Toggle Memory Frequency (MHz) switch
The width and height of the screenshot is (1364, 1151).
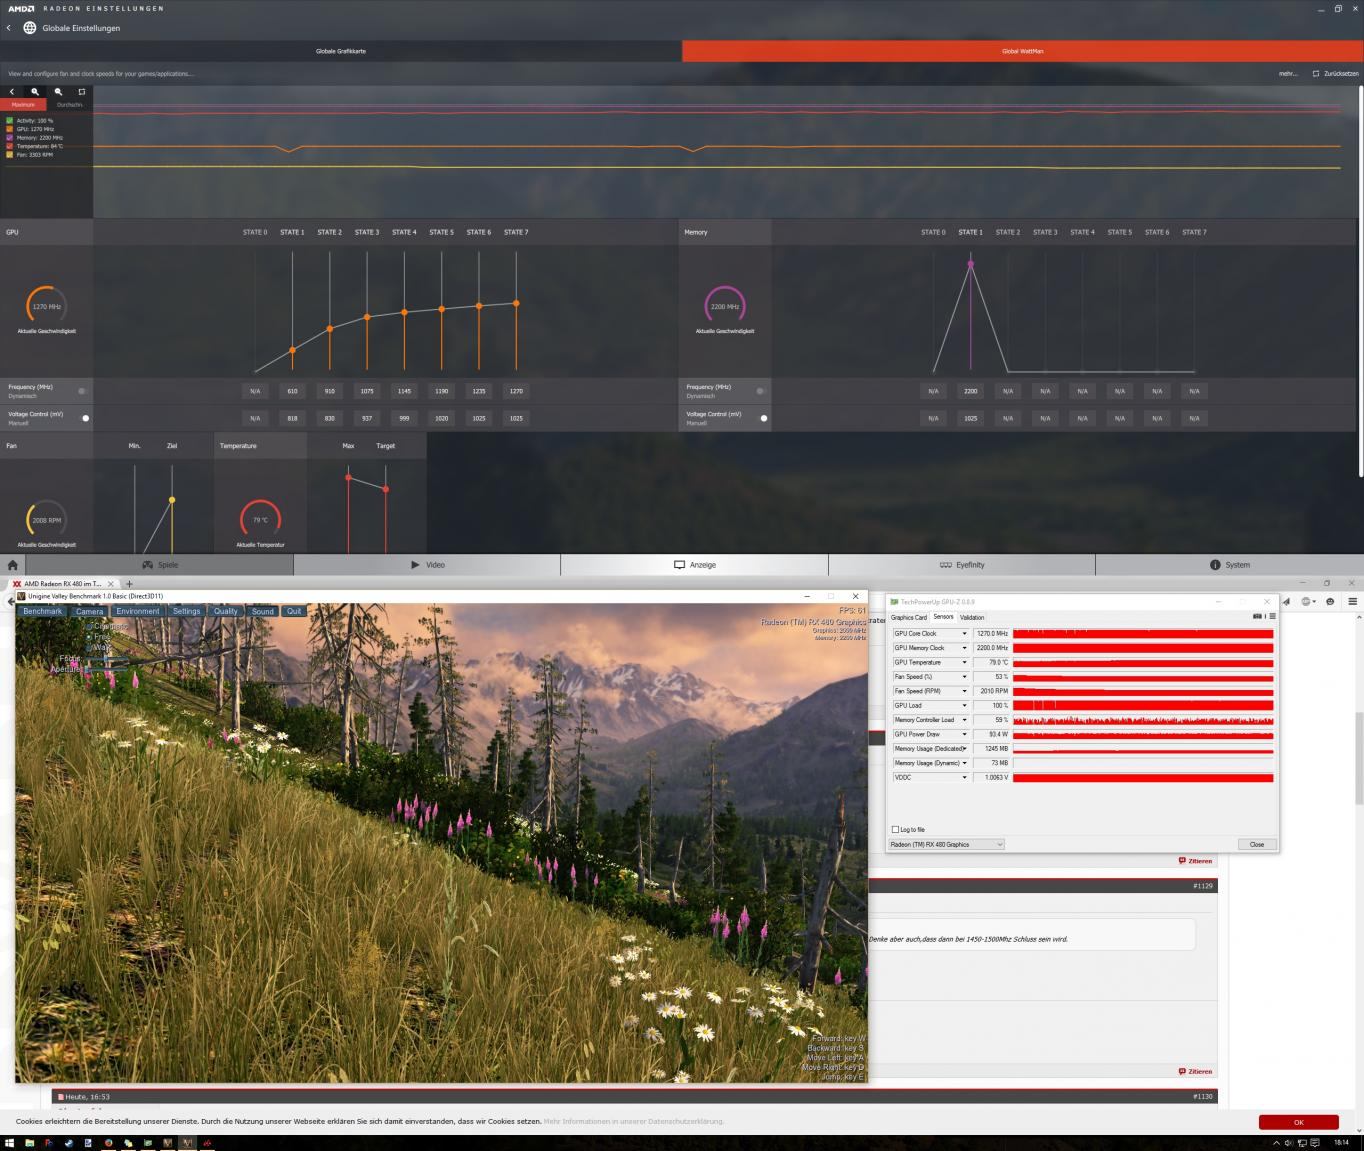762,391
